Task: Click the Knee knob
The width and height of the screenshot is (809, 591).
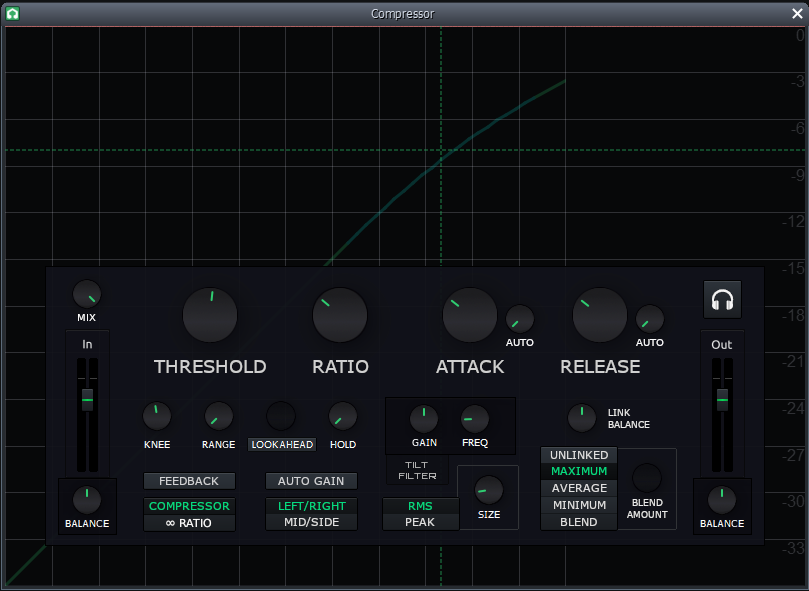Action: 157,416
